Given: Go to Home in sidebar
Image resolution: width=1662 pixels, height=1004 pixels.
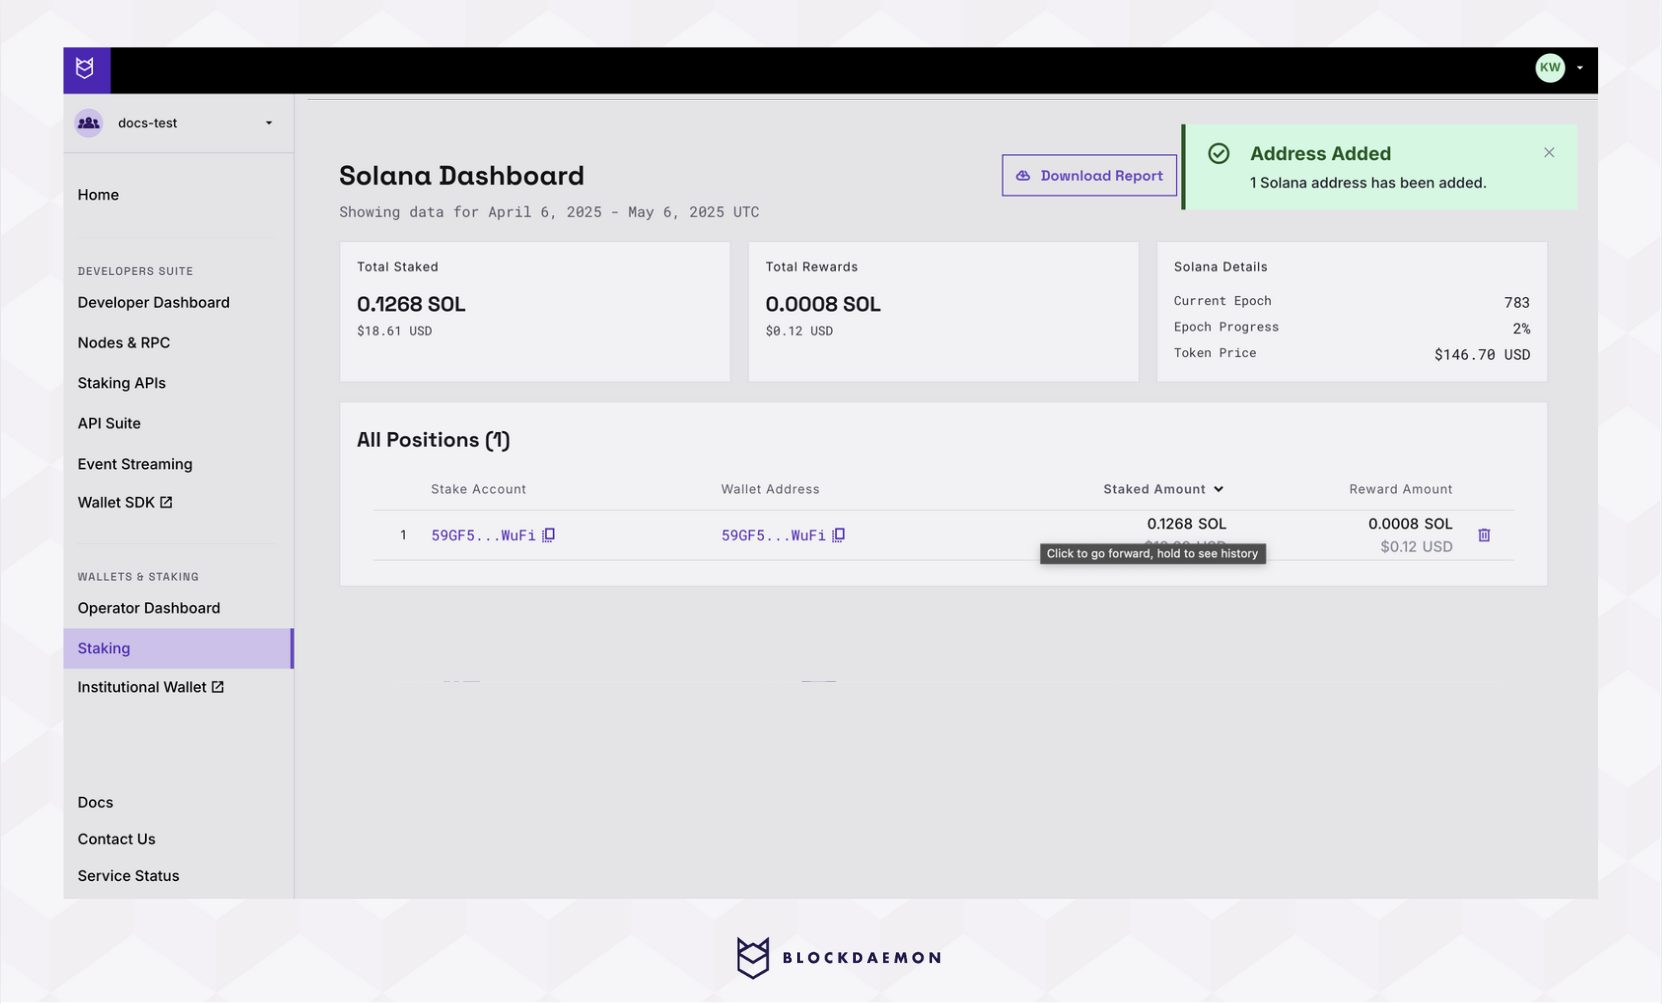Looking at the screenshot, I should click(98, 195).
